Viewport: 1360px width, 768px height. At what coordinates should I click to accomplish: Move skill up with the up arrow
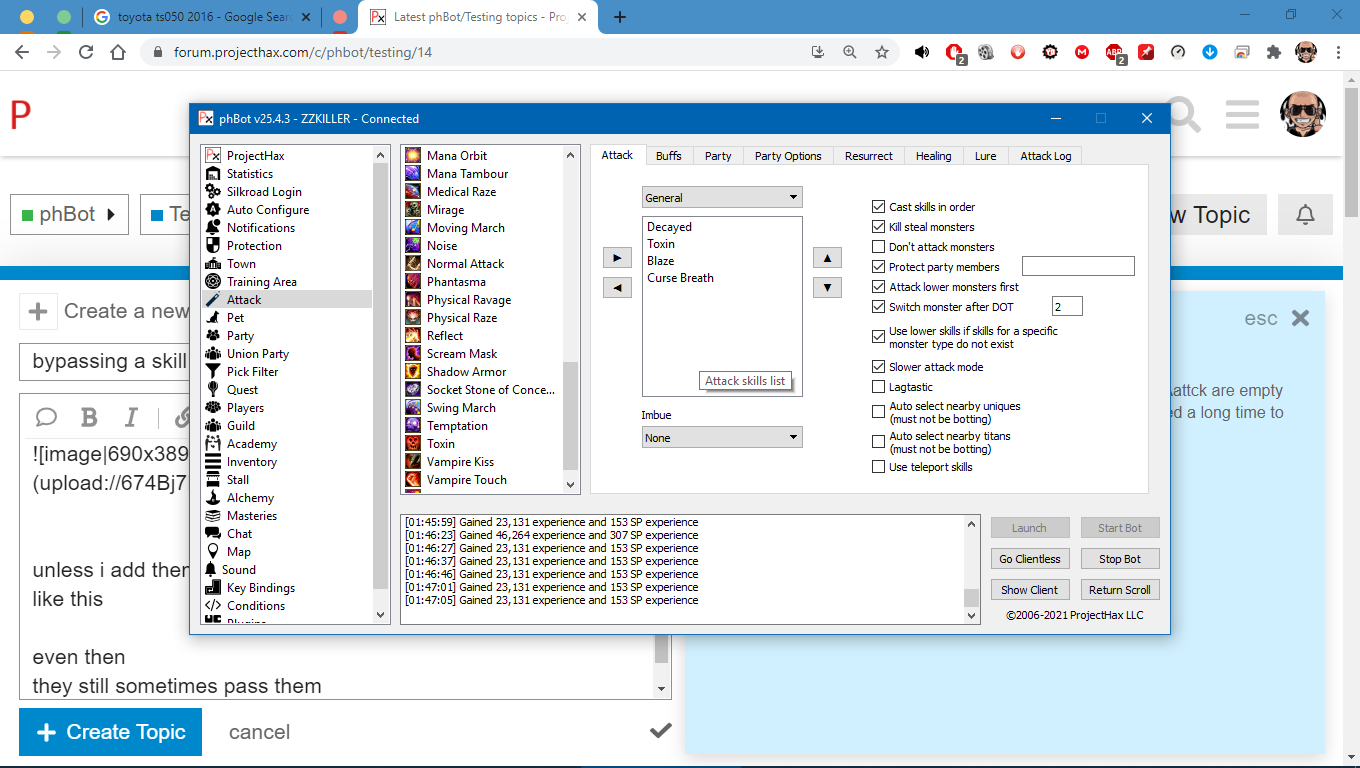[x=826, y=258]
